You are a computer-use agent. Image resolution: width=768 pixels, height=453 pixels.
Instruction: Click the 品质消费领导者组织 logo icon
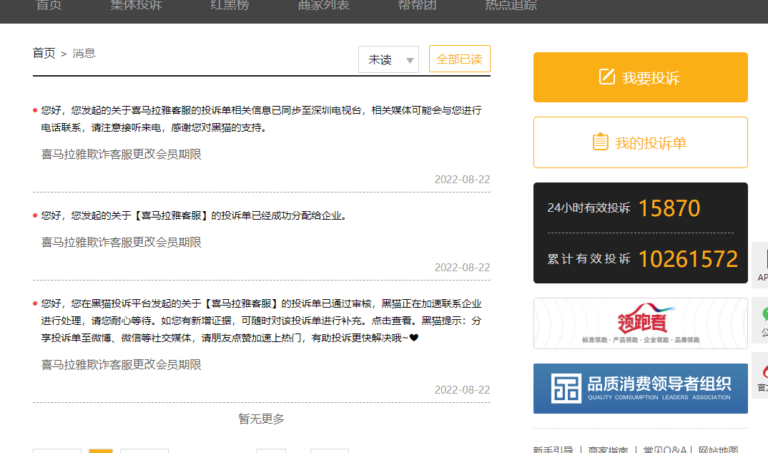click(x=567, y=388)
